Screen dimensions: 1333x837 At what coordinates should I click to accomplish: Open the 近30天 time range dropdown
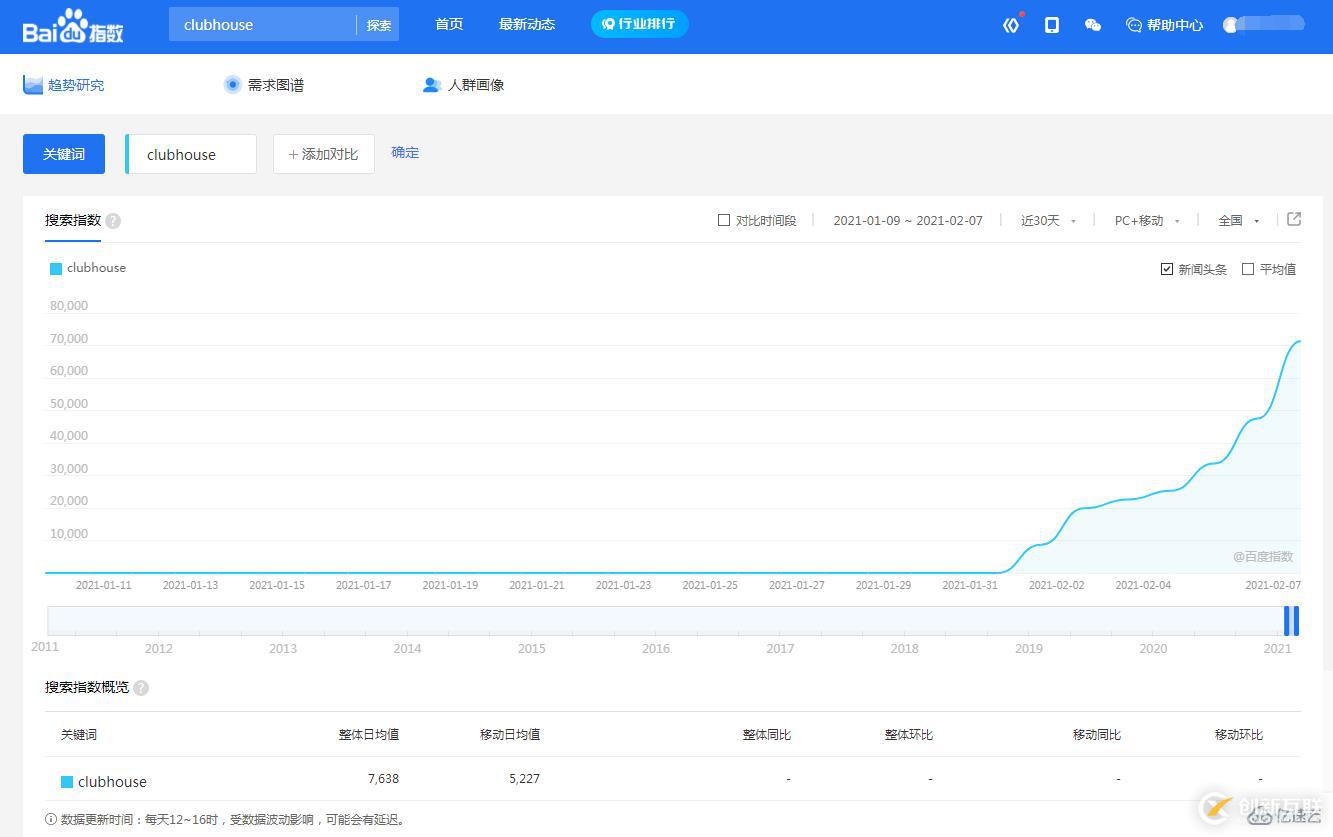[x=1047, y=220]
